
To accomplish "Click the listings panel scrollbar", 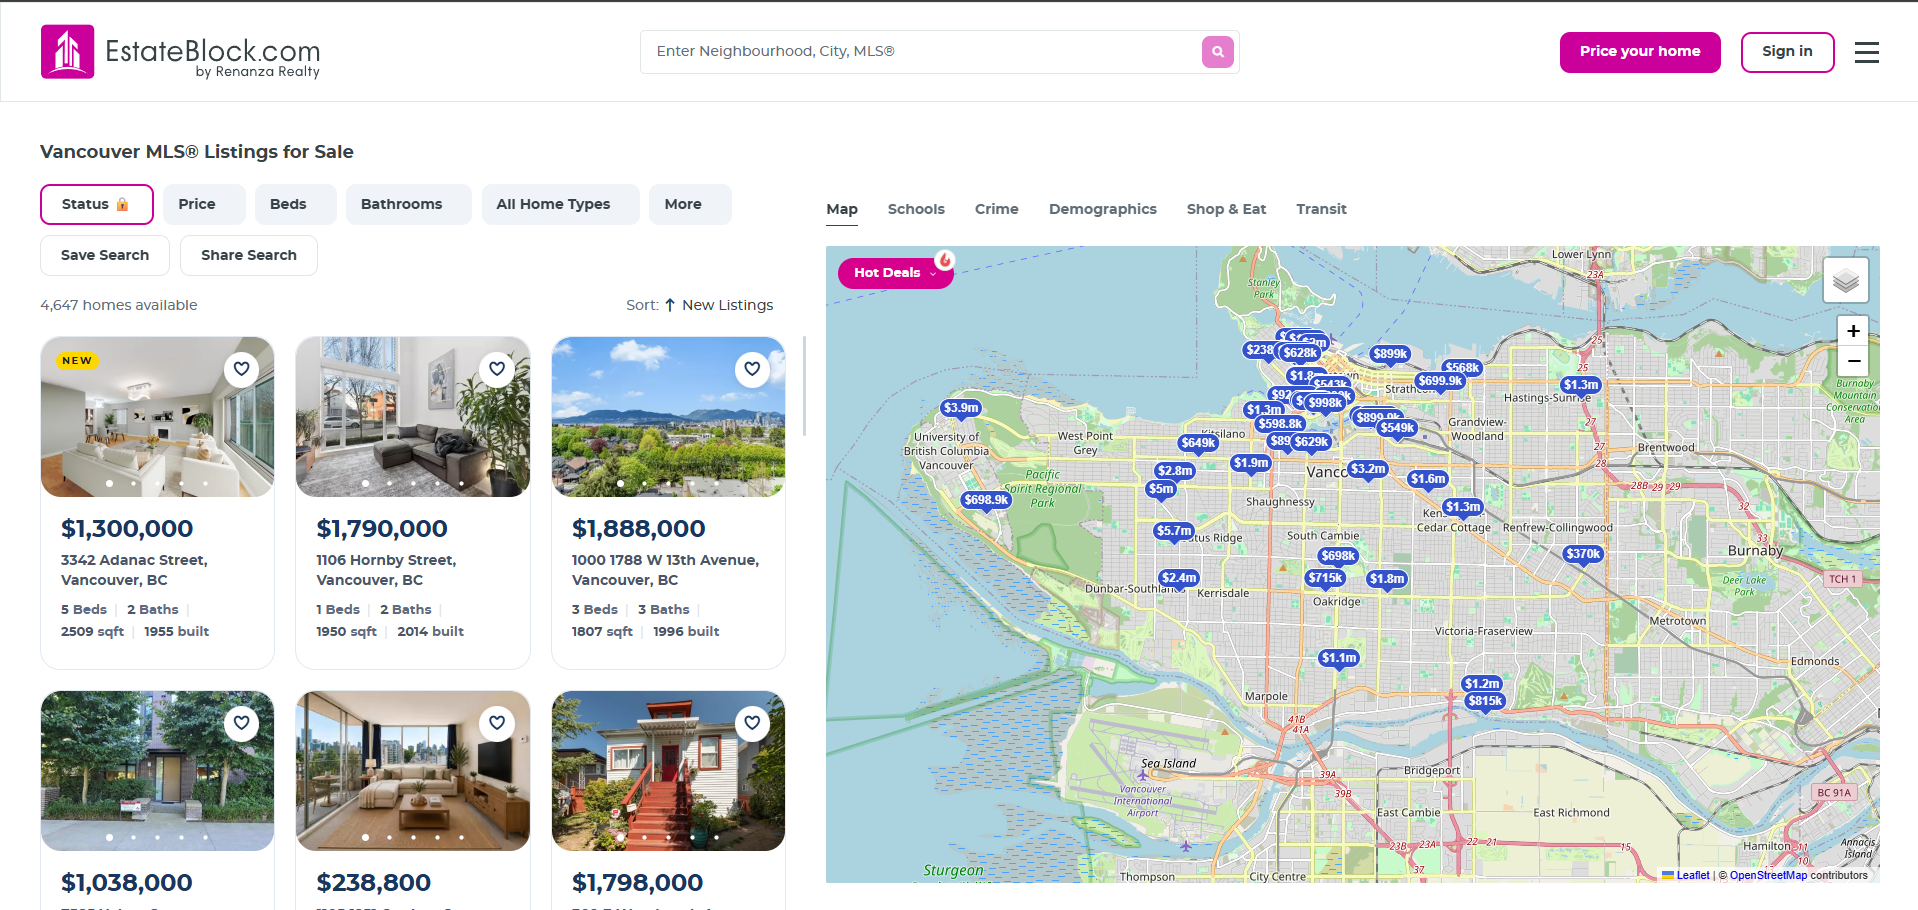I will (804, 386).
